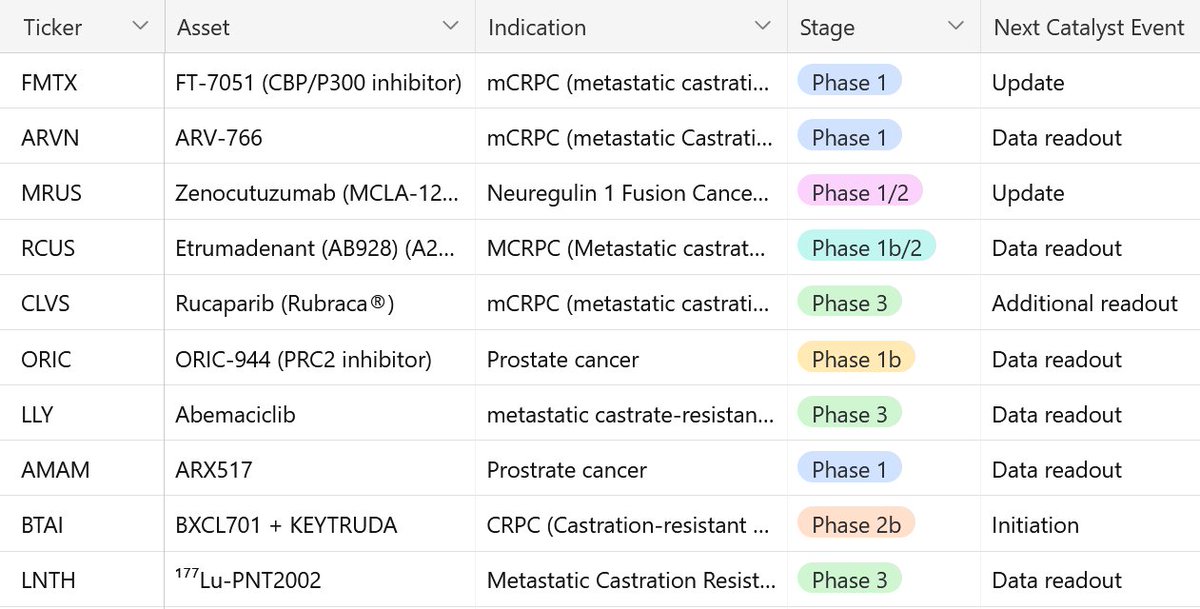The width and height of the screenshot is (1200, 609).
Task: Click the Next Catalyst Event column header
Action: coord(1090,26)
